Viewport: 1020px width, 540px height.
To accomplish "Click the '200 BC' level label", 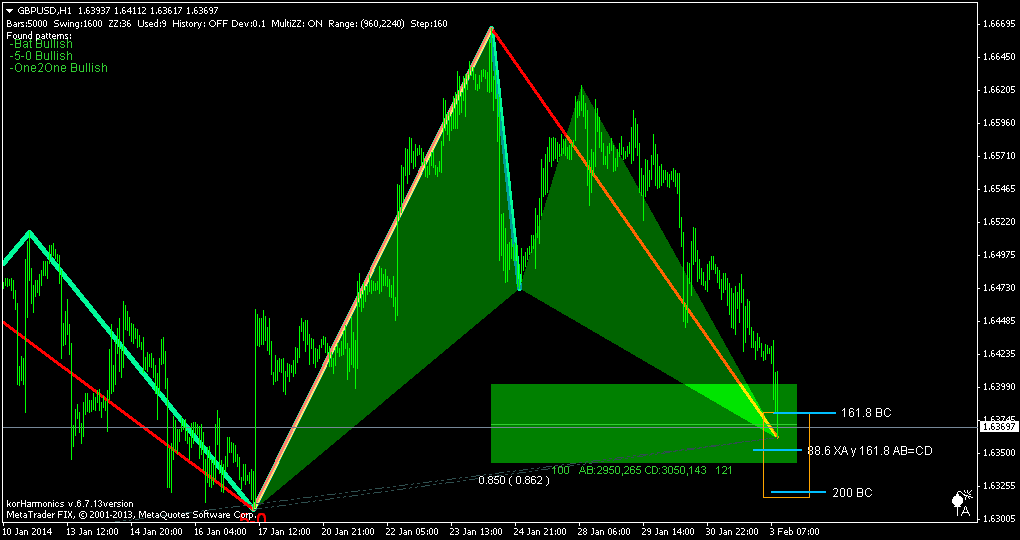I will pos(852,493).
